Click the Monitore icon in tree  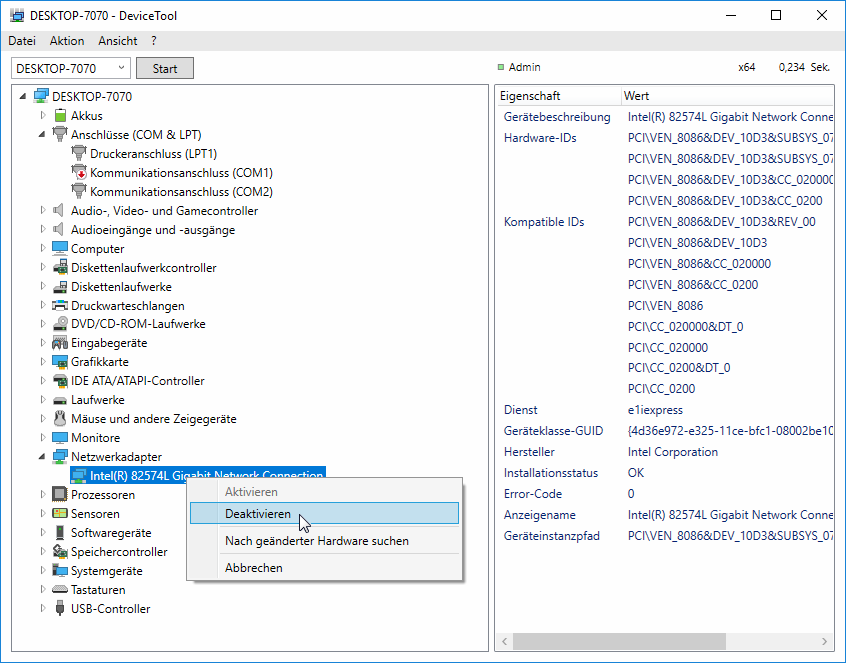tap(60, 438)
